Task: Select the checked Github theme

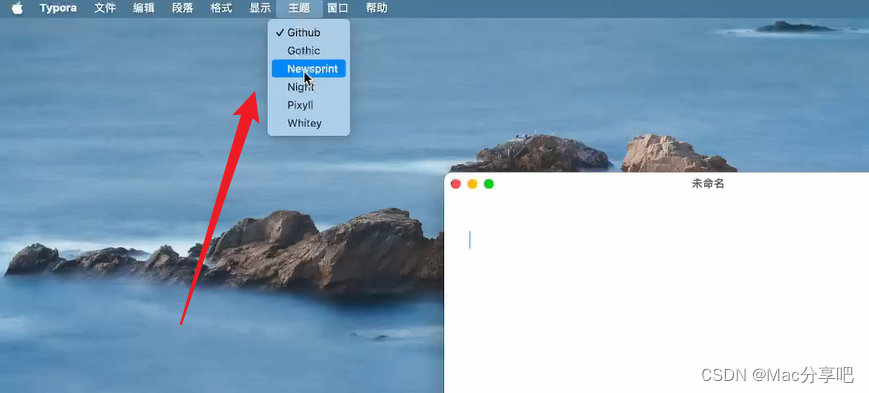Action: pyautogui.click(x=309, y=33)
